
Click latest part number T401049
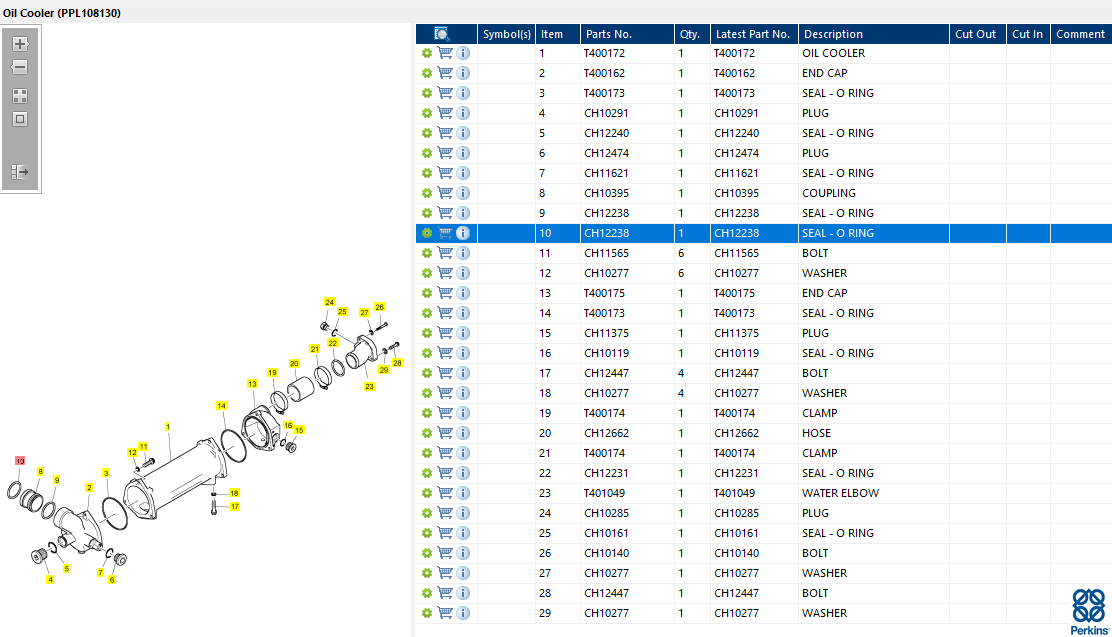(734, 493)
